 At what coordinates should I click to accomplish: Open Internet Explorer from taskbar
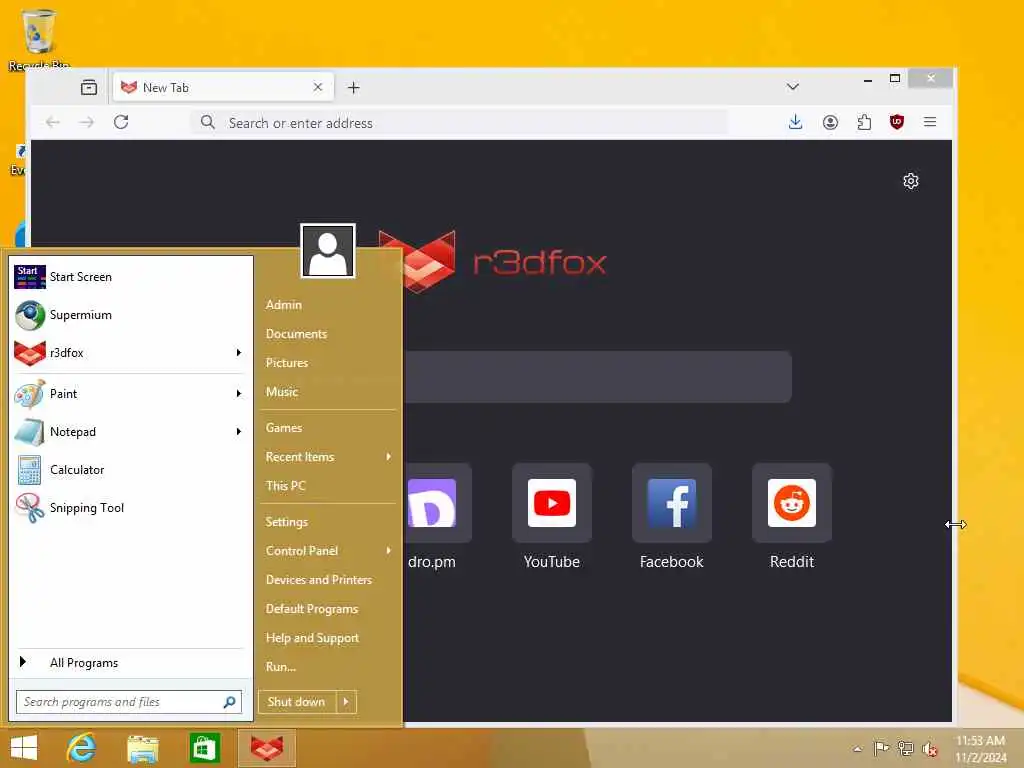coord(81,748)
